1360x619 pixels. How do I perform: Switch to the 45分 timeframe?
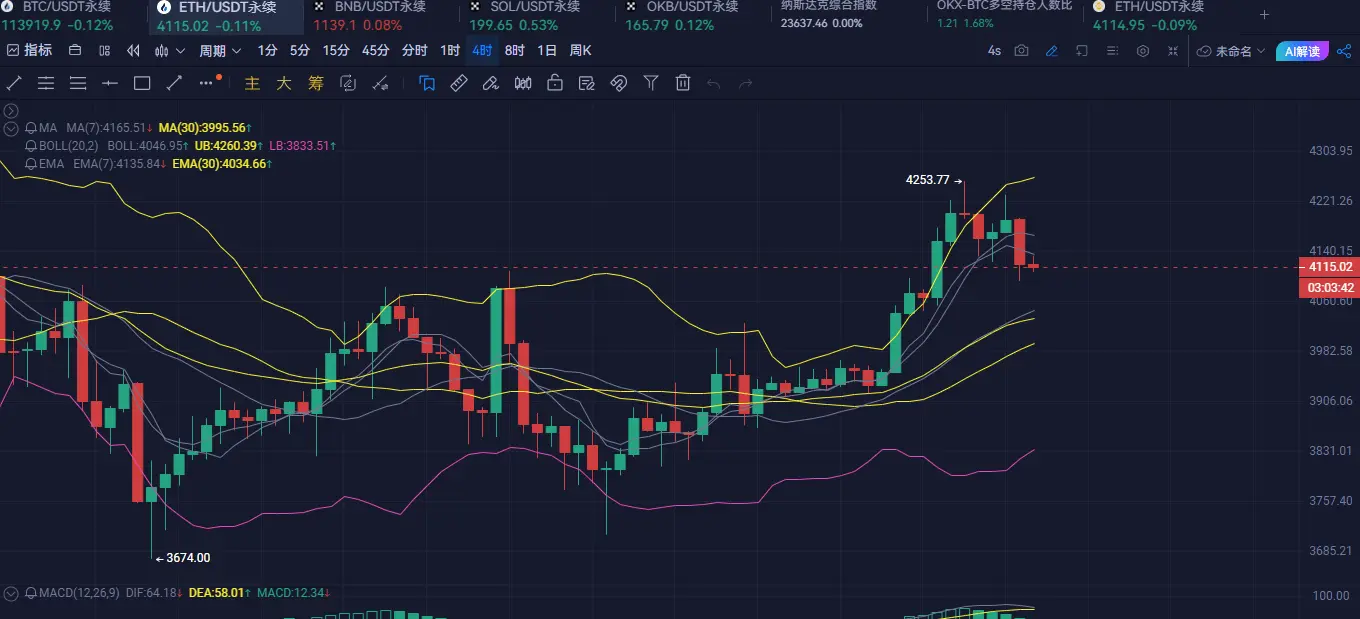[x=376, y=50]
